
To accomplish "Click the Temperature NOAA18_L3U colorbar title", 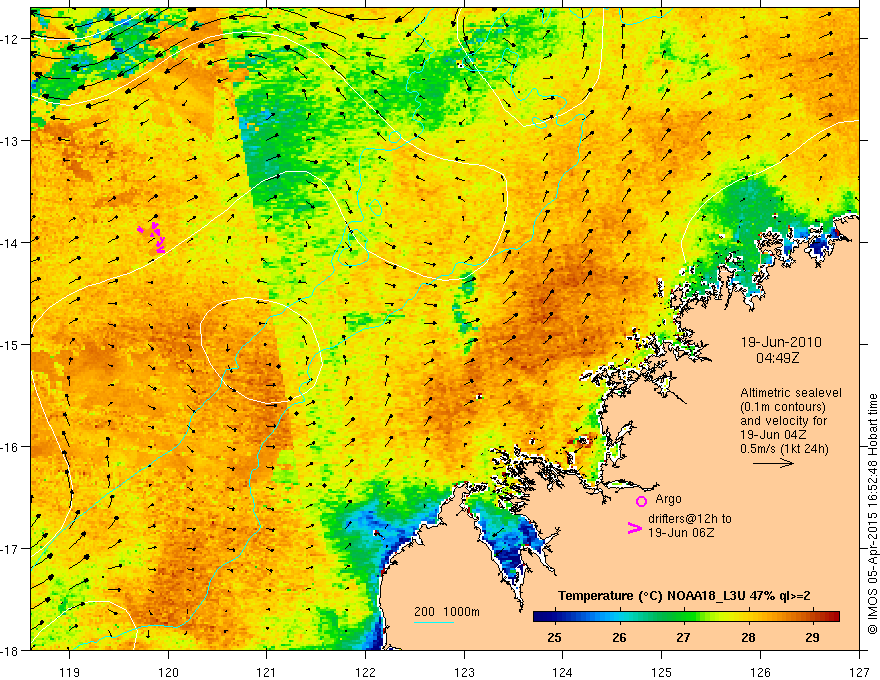I will 684,596.
